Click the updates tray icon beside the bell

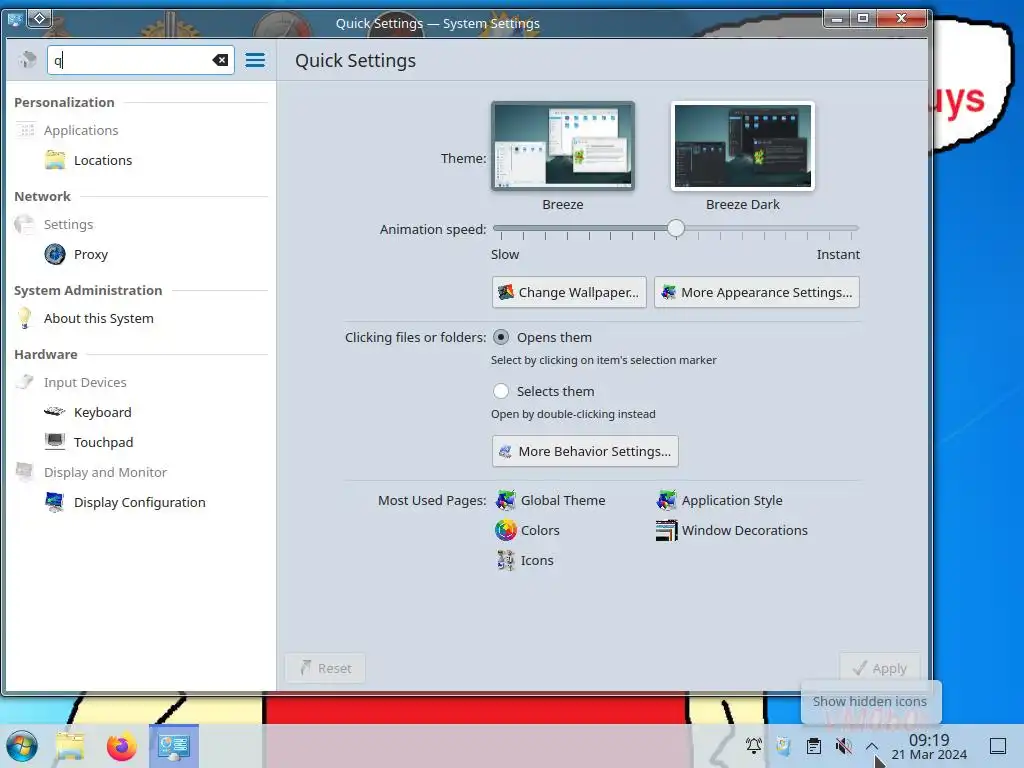point(784,745)
